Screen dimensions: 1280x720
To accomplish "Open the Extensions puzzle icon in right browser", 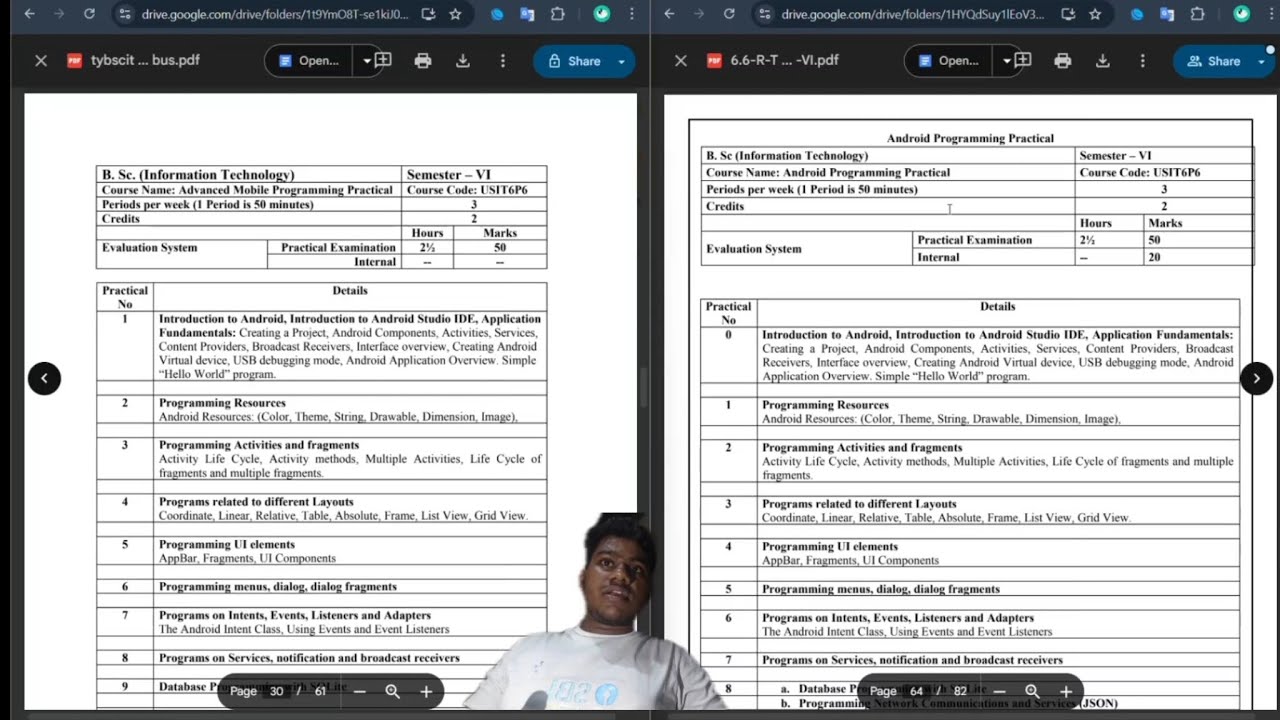I will coord(1198,14).
